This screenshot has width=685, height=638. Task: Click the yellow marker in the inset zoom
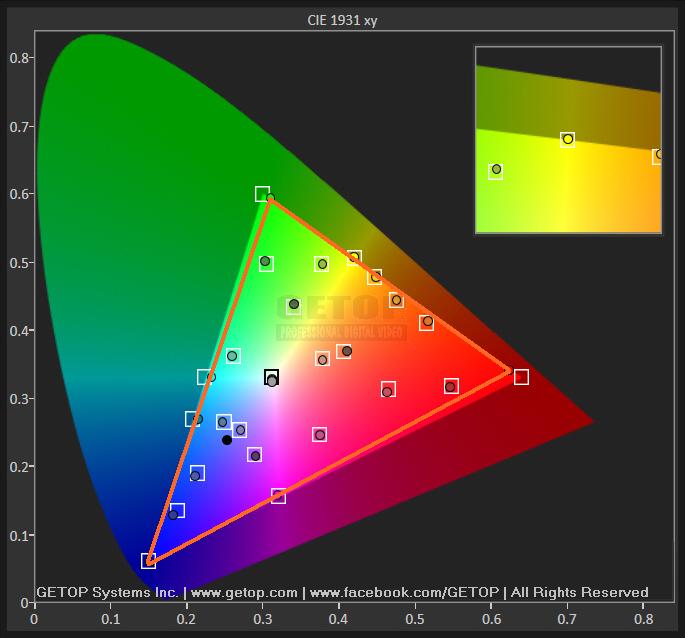(567, 139)
